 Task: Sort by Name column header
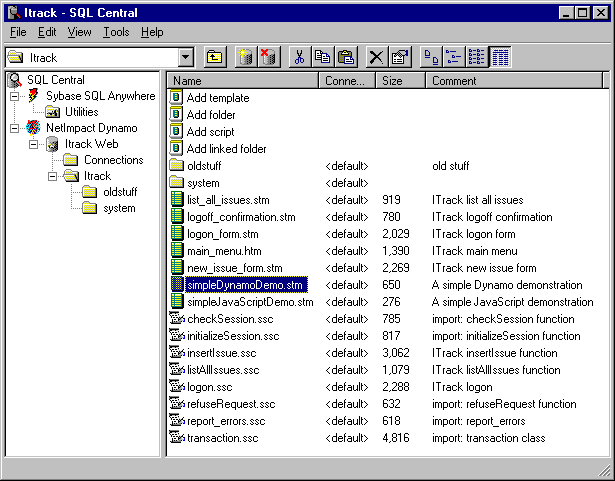[x=243, y=80]
